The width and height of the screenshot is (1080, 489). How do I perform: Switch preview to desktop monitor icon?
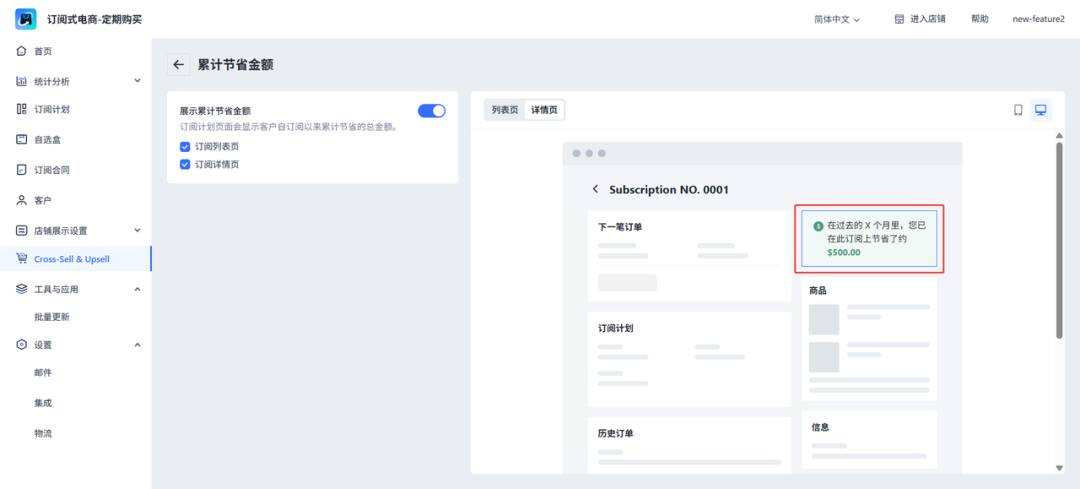1041,110
